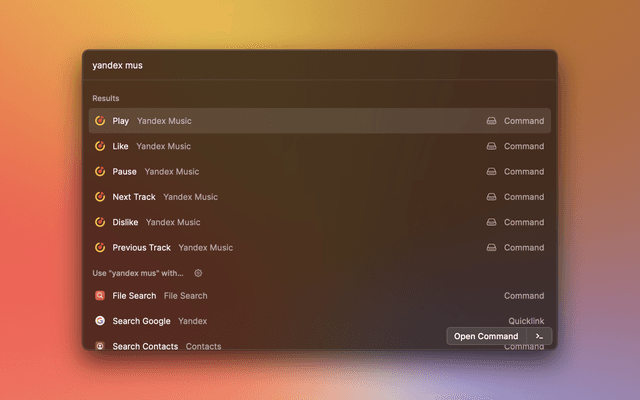Click the Google icon beside Search Google
Image resolution: width=640 pixels, height=400 pixels.
tap(100, 321)
